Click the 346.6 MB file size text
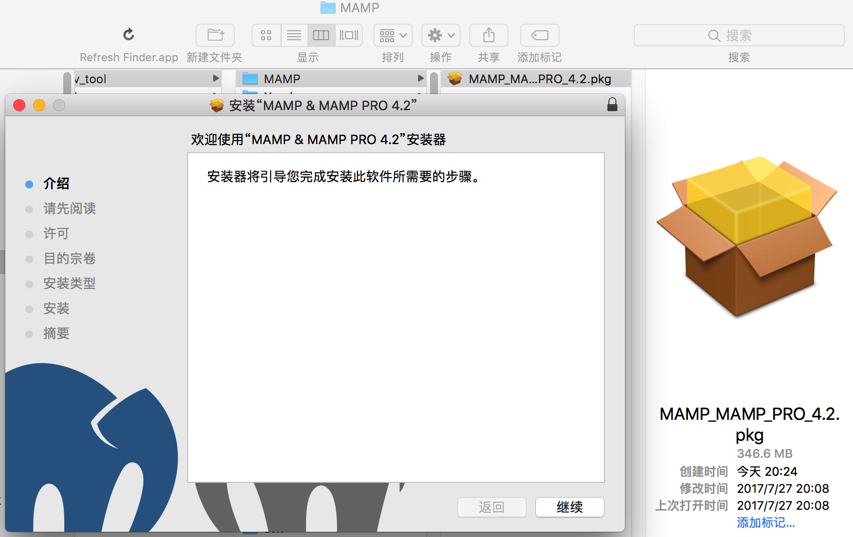This screenshot has height=537, width=853. pyautogui.click(x=764, y=454)
